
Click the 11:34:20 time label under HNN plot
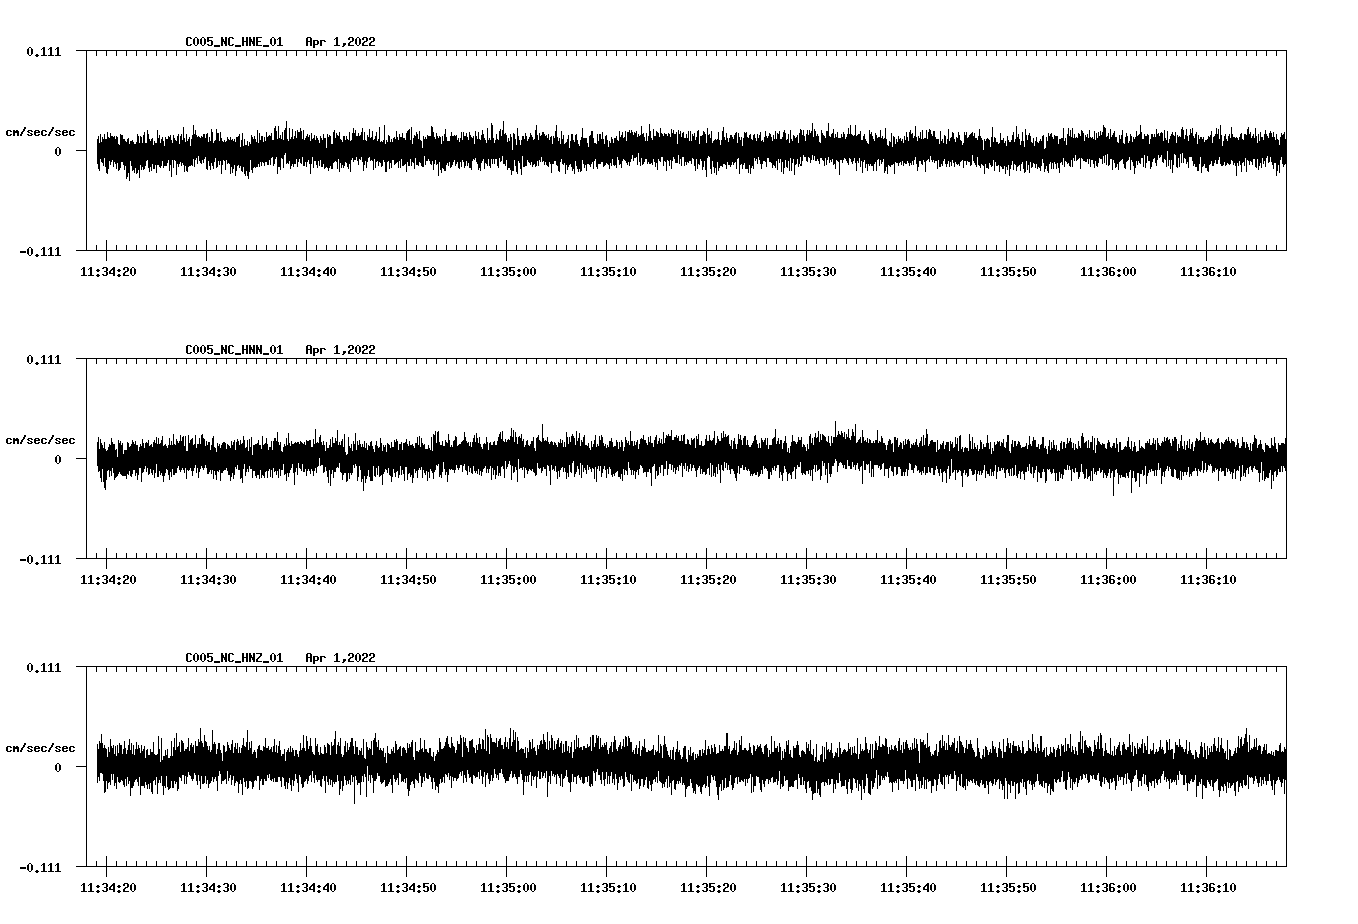[108, 580]
